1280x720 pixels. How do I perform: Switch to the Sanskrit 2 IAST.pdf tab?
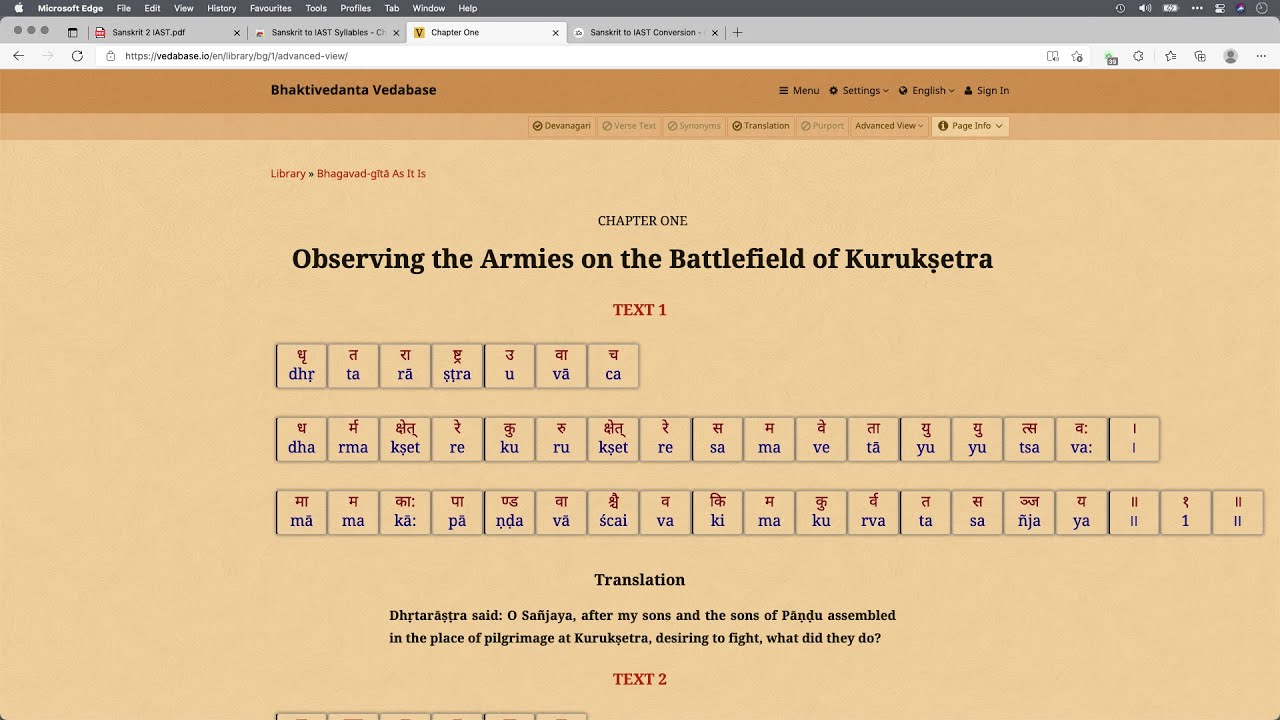(168, 32)
